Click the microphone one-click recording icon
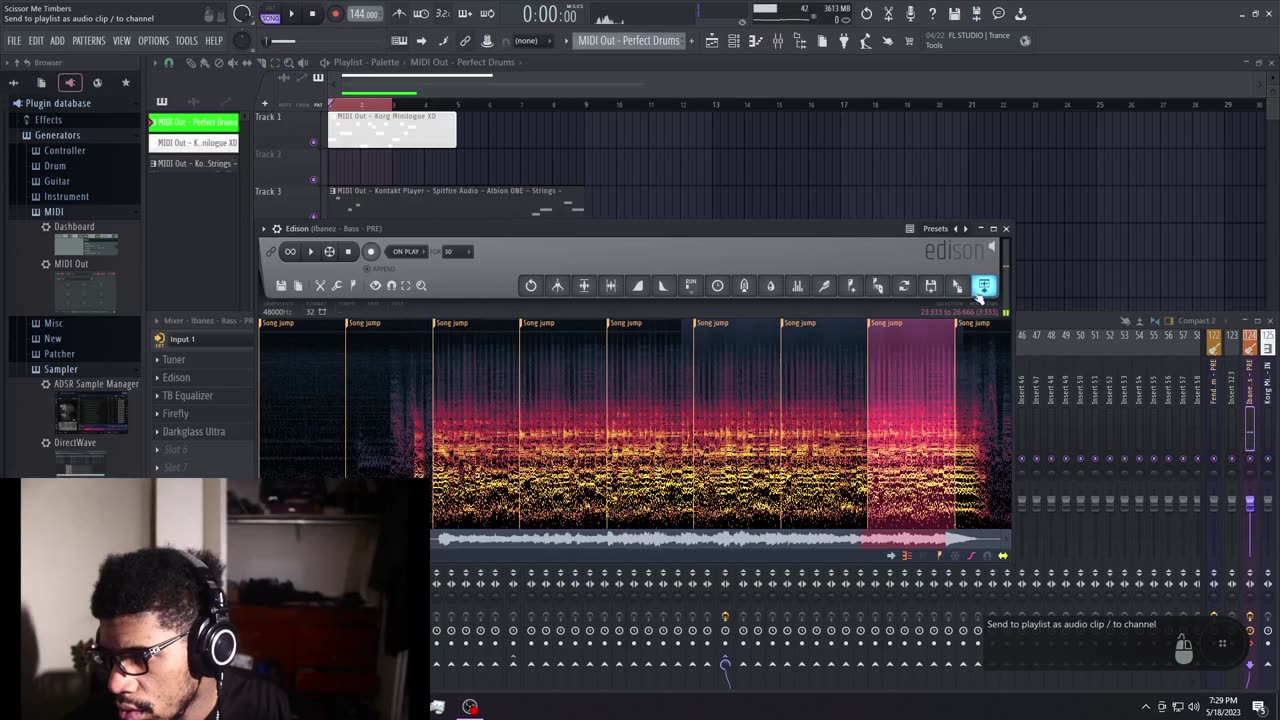The width and height of the screenshot is (1280, 720). (x=910, y=14)
